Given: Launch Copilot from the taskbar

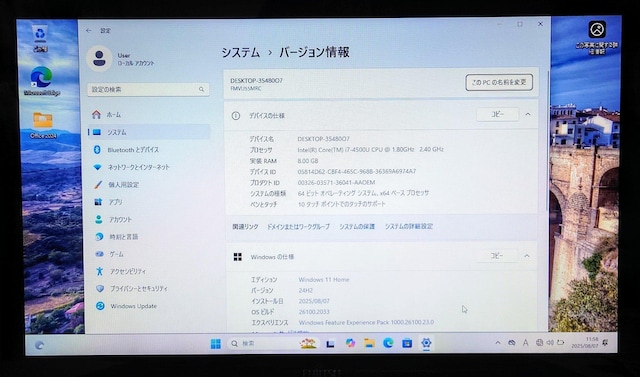Looking at the screenshot, I should point(350,344).
